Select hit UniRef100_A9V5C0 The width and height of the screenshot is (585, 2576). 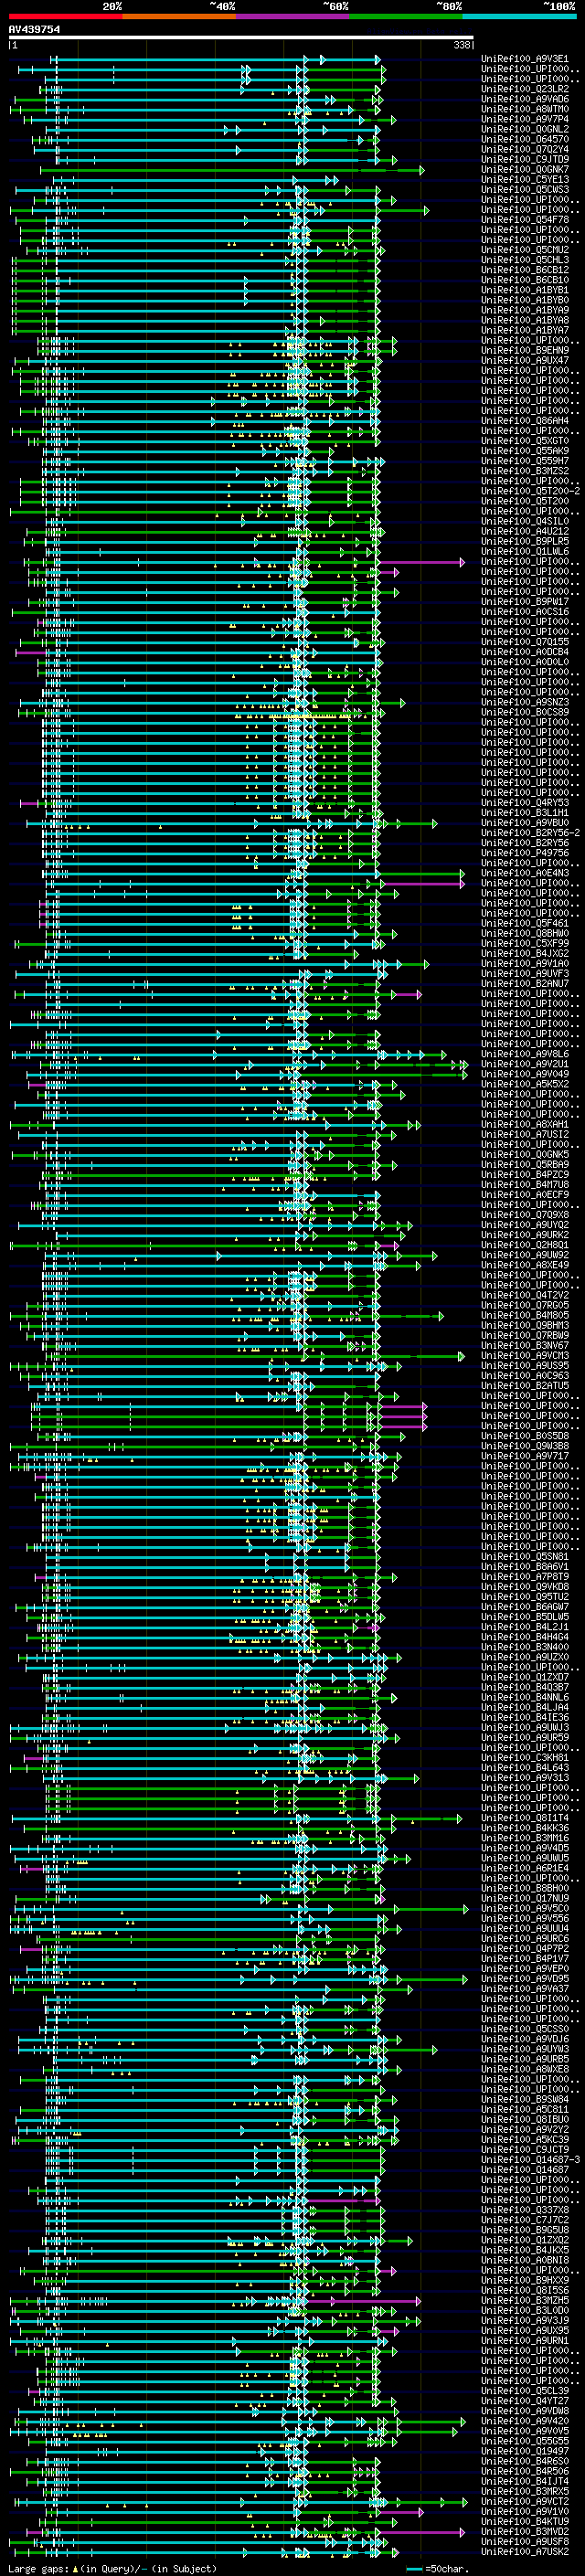click(525, 1908)
